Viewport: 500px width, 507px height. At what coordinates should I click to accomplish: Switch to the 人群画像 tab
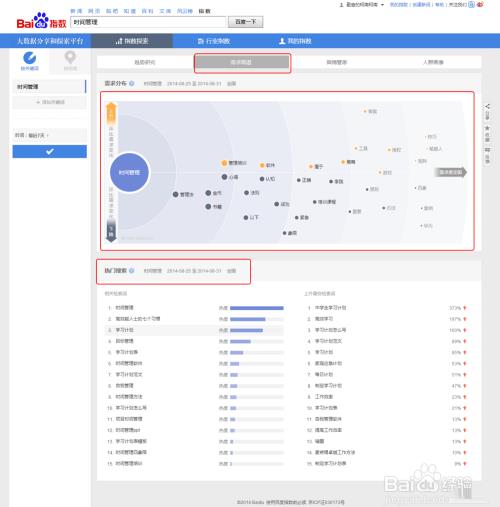pos(433,62)
